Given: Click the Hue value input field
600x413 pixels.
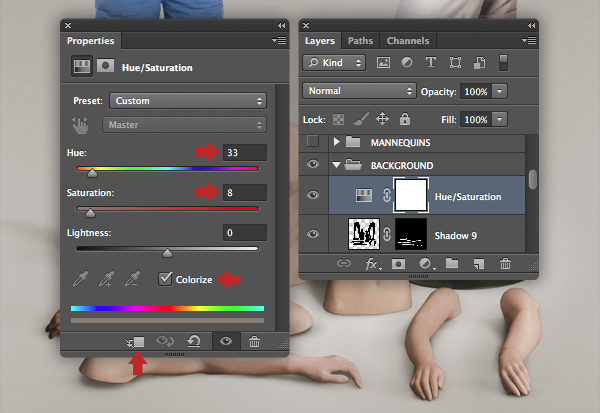Looking at the screenshot, I should 245,153.
